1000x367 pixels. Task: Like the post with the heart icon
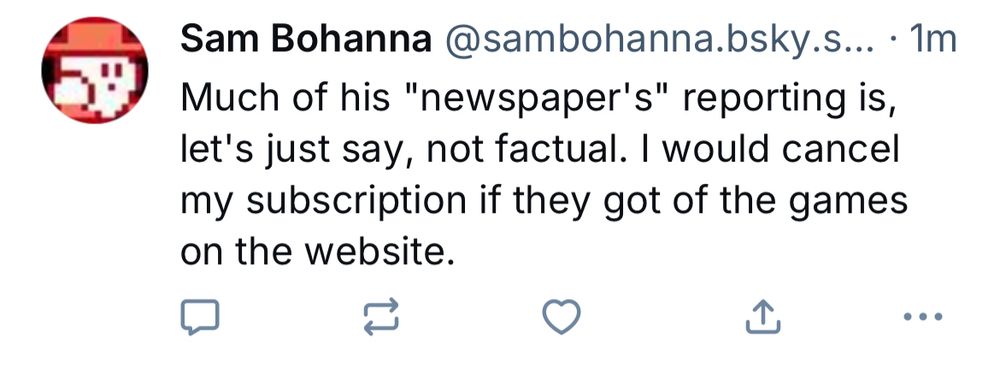(561, 316)
